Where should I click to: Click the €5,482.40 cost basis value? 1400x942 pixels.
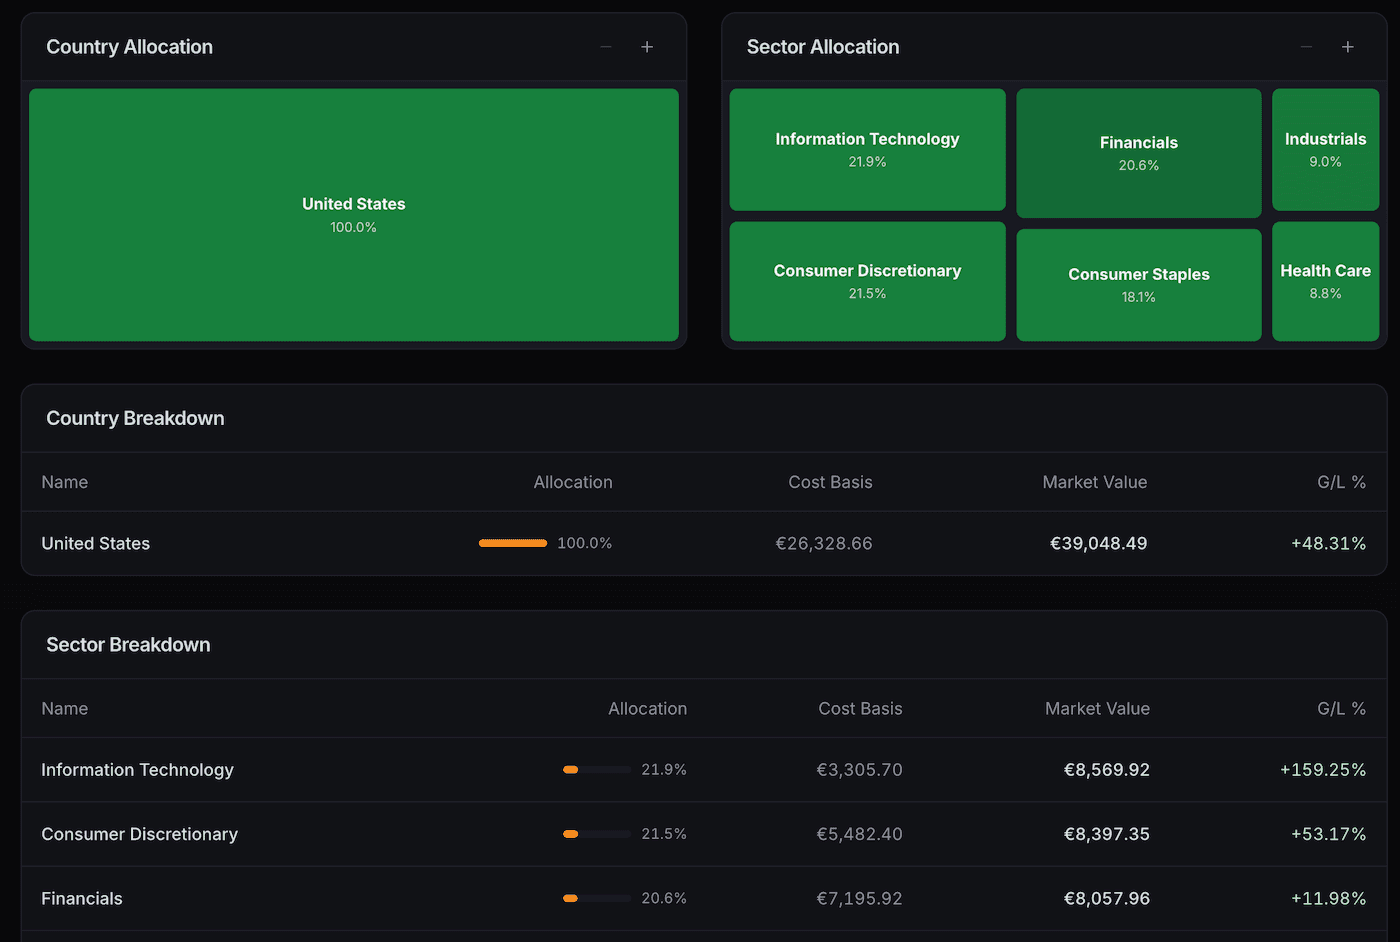tap(859, 834)
